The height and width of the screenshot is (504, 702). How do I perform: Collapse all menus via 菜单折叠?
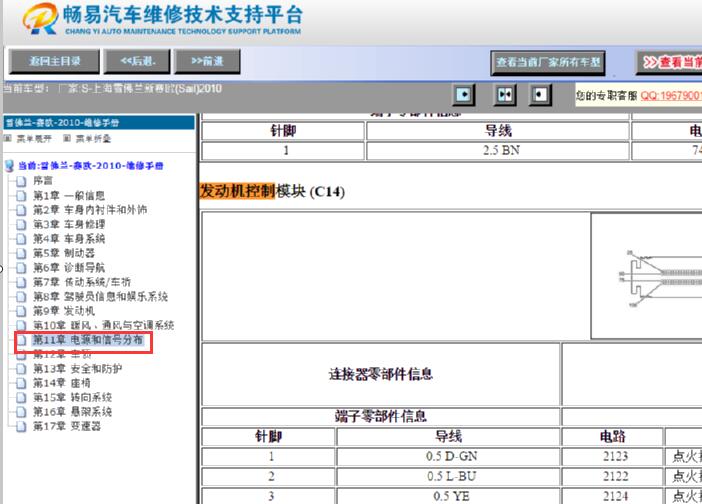[93, 139]
